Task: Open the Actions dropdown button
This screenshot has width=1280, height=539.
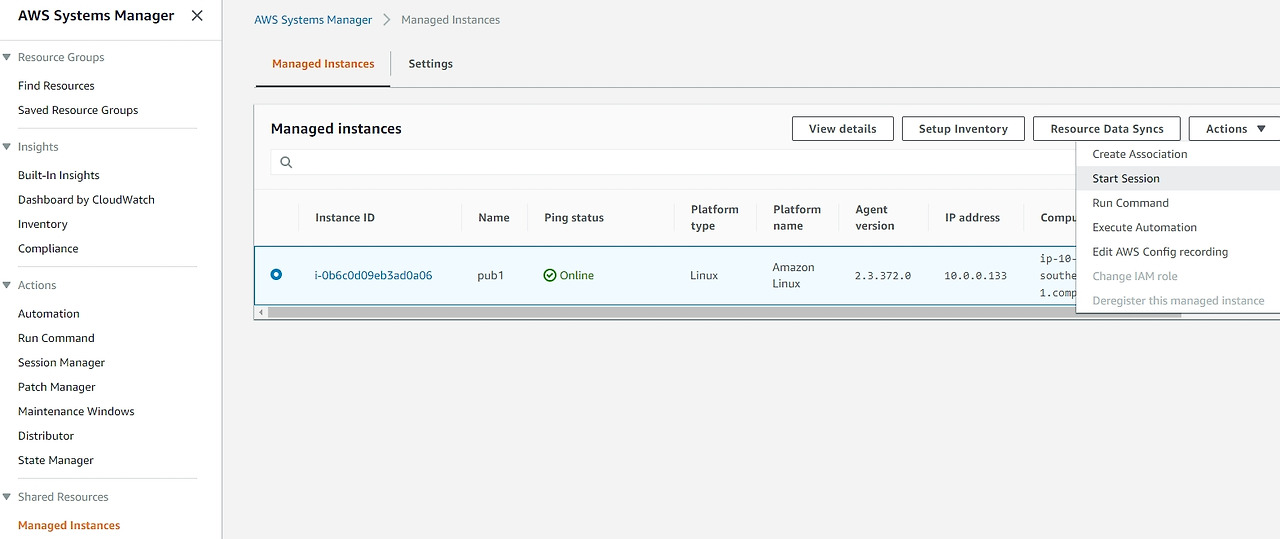Action: click(x=1235, y=129)
